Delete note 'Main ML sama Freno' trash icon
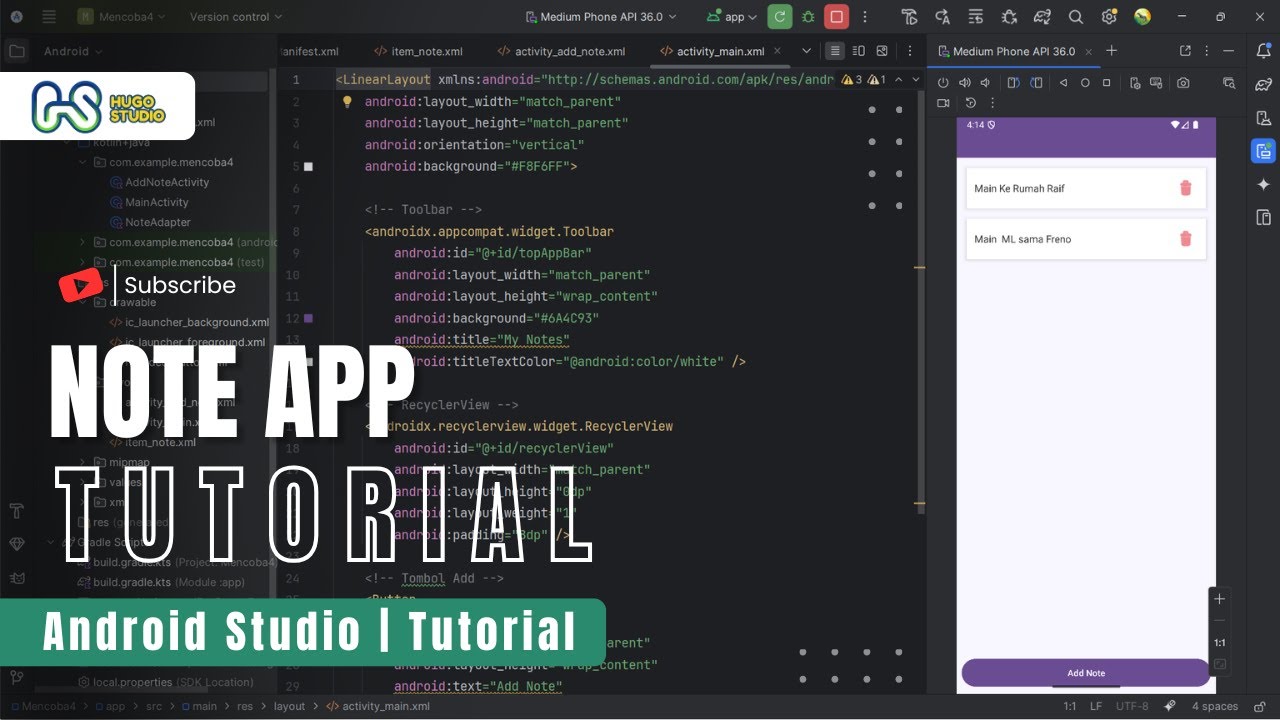1280x720 pixels. click(x=1186, y=238)
